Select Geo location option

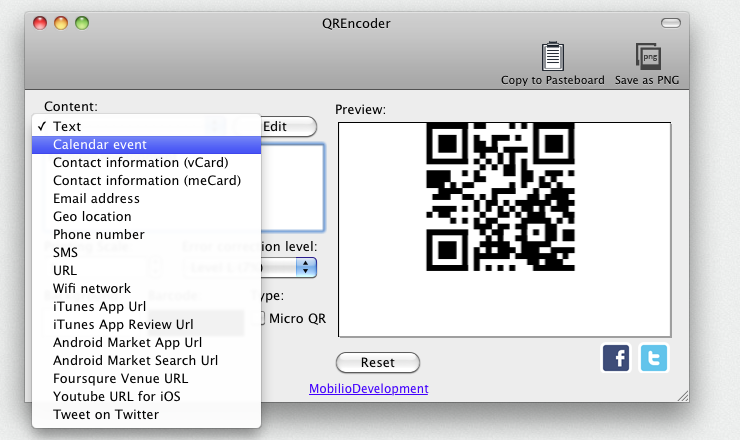146,216
